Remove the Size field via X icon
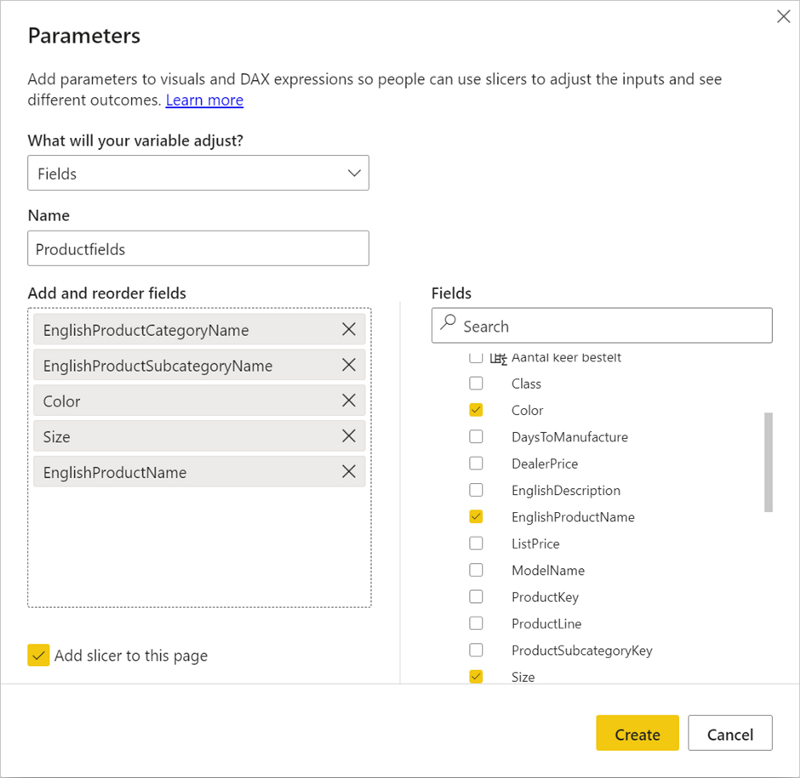The height and width of the screenshot is (778, 800). (x=349, y=437)
